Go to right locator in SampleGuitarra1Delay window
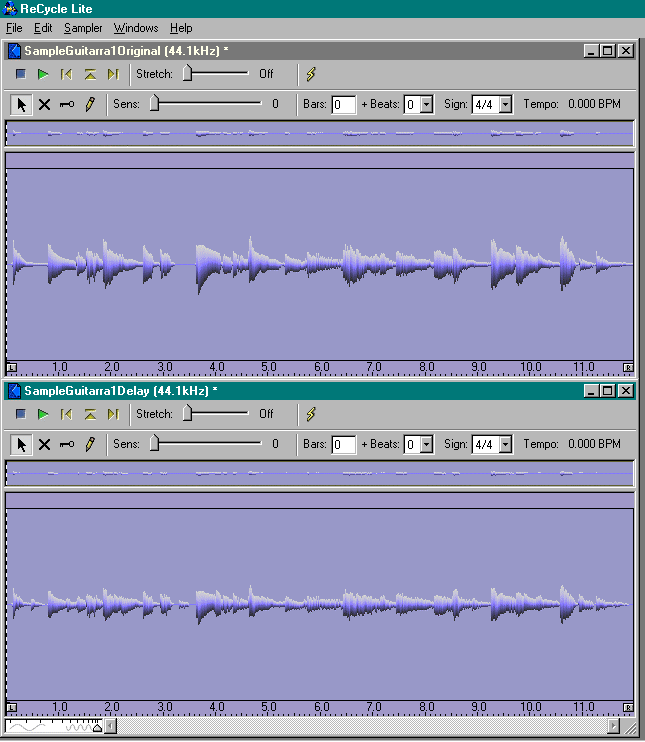This screenshot has height=742, width=645. click(x=113, y=414)
